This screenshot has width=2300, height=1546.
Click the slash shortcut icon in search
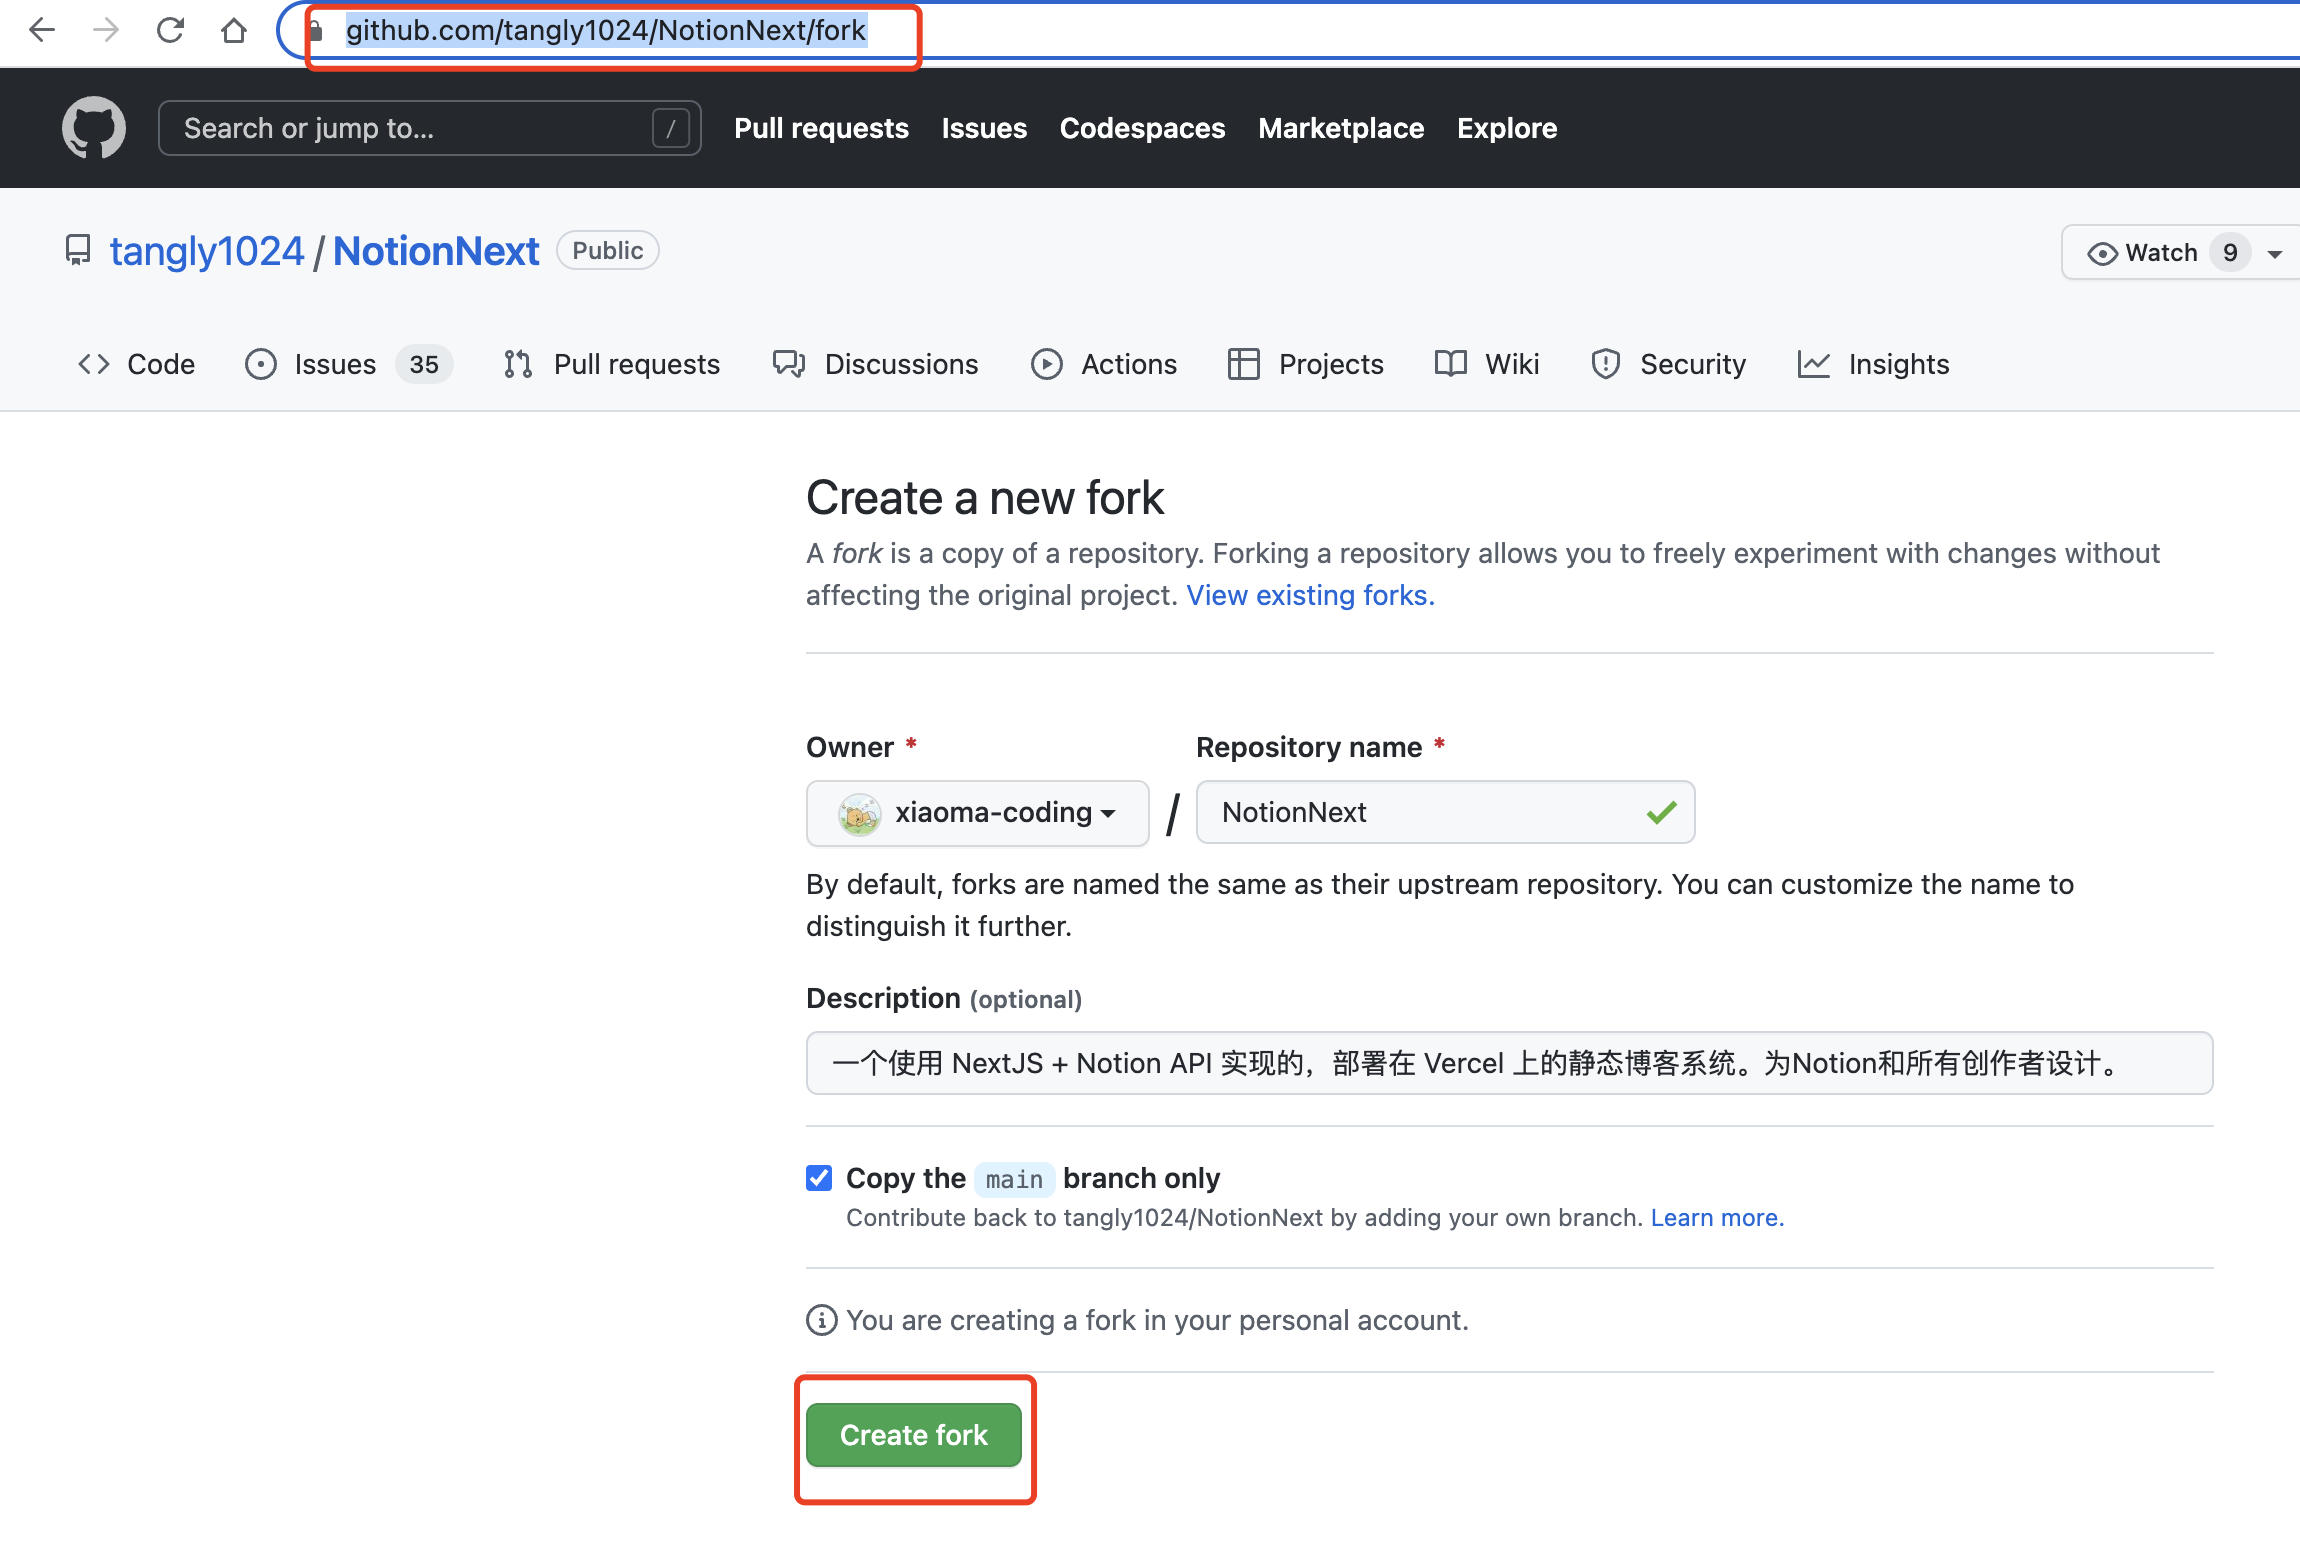click(670, 128)
